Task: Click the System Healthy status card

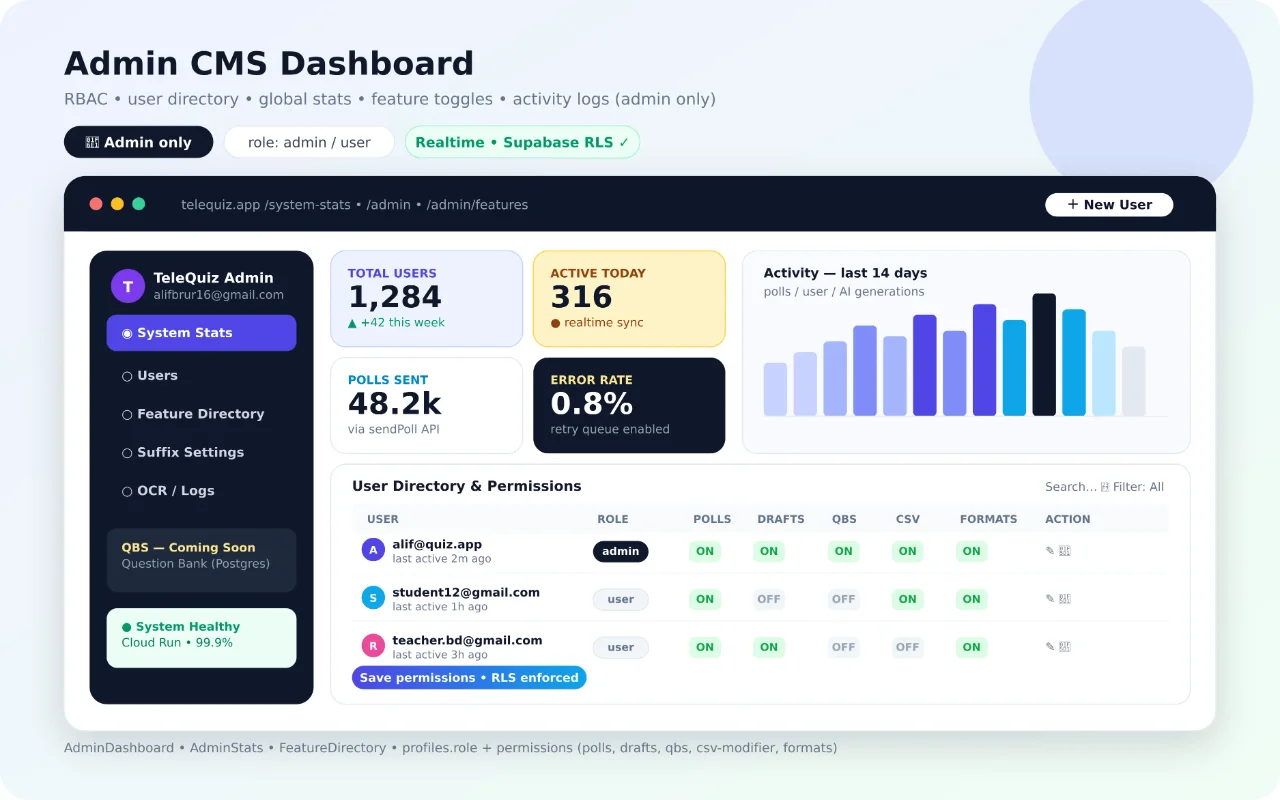Action: click(201, 638)
